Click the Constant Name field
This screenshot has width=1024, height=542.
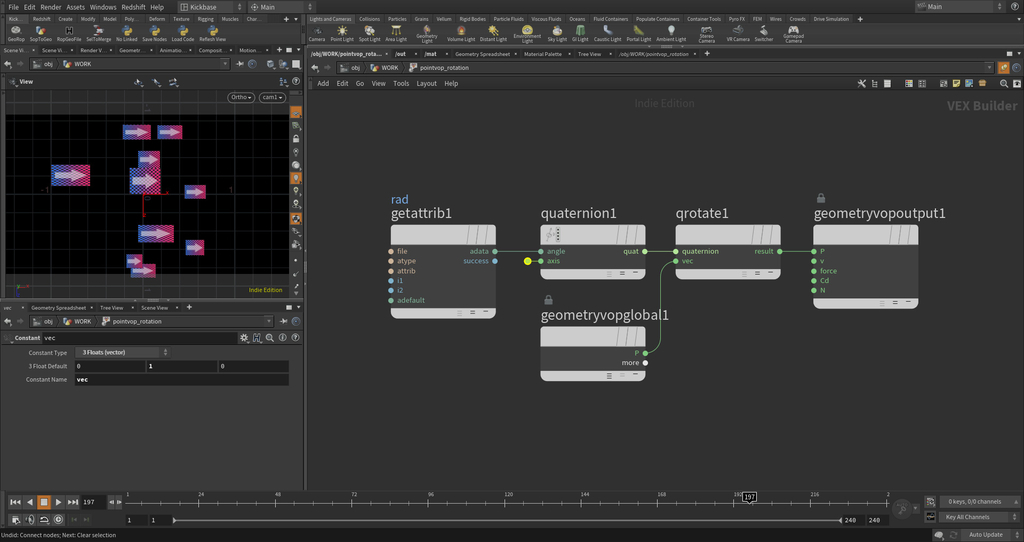[182, 379]
